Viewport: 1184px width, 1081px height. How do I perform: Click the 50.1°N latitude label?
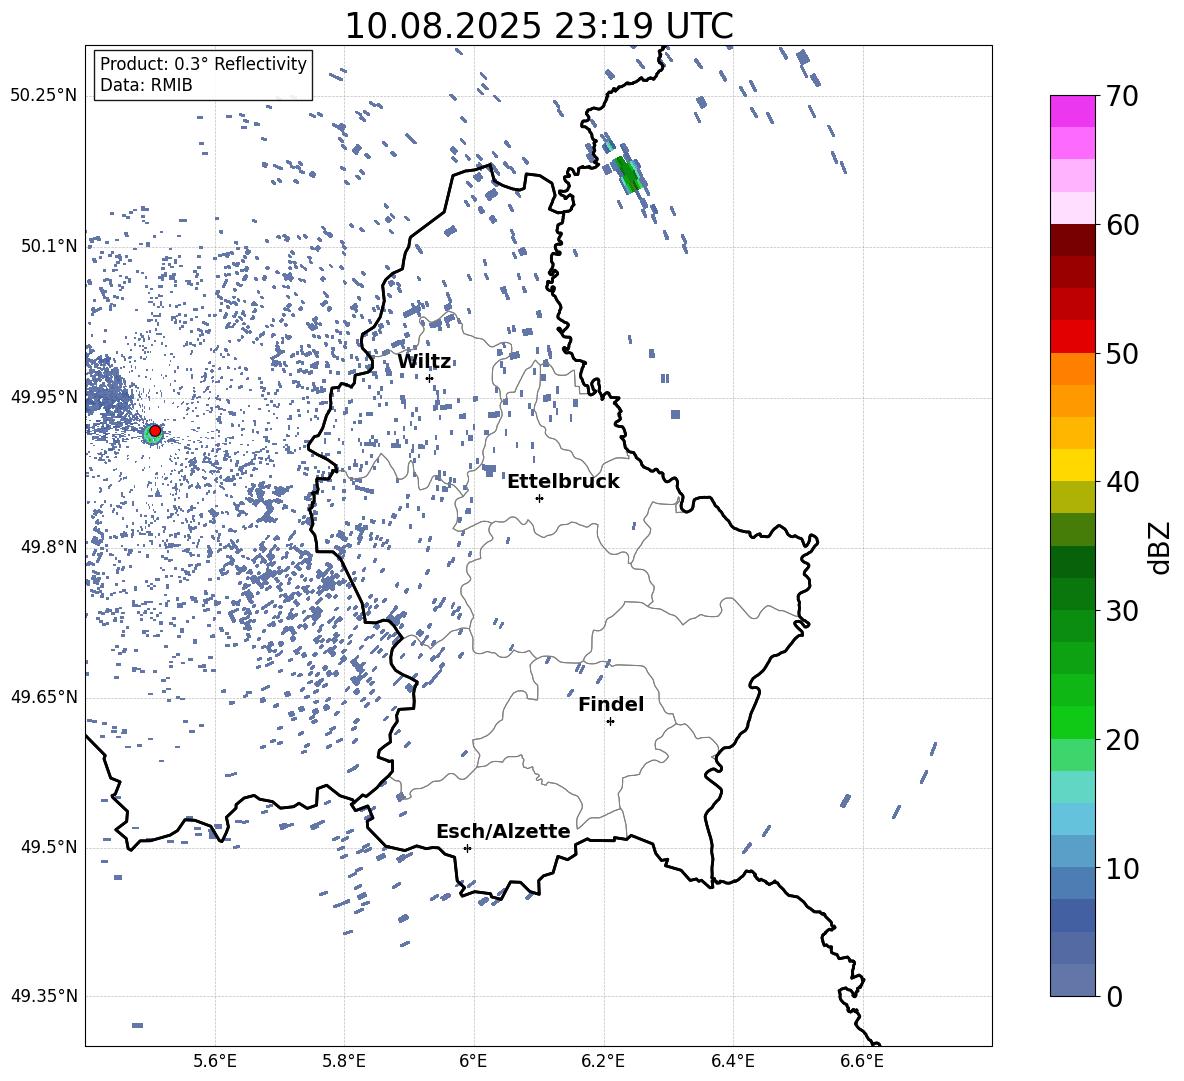49,246
